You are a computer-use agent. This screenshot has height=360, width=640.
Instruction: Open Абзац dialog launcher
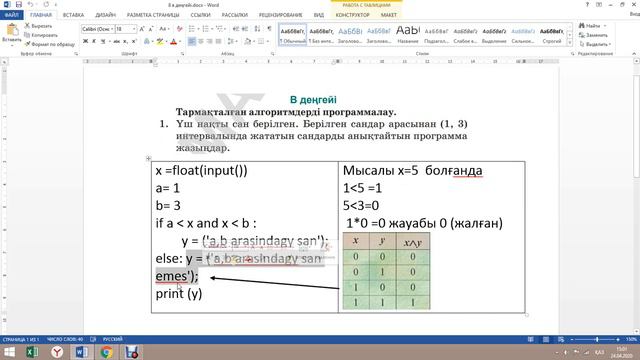(273, 54)
